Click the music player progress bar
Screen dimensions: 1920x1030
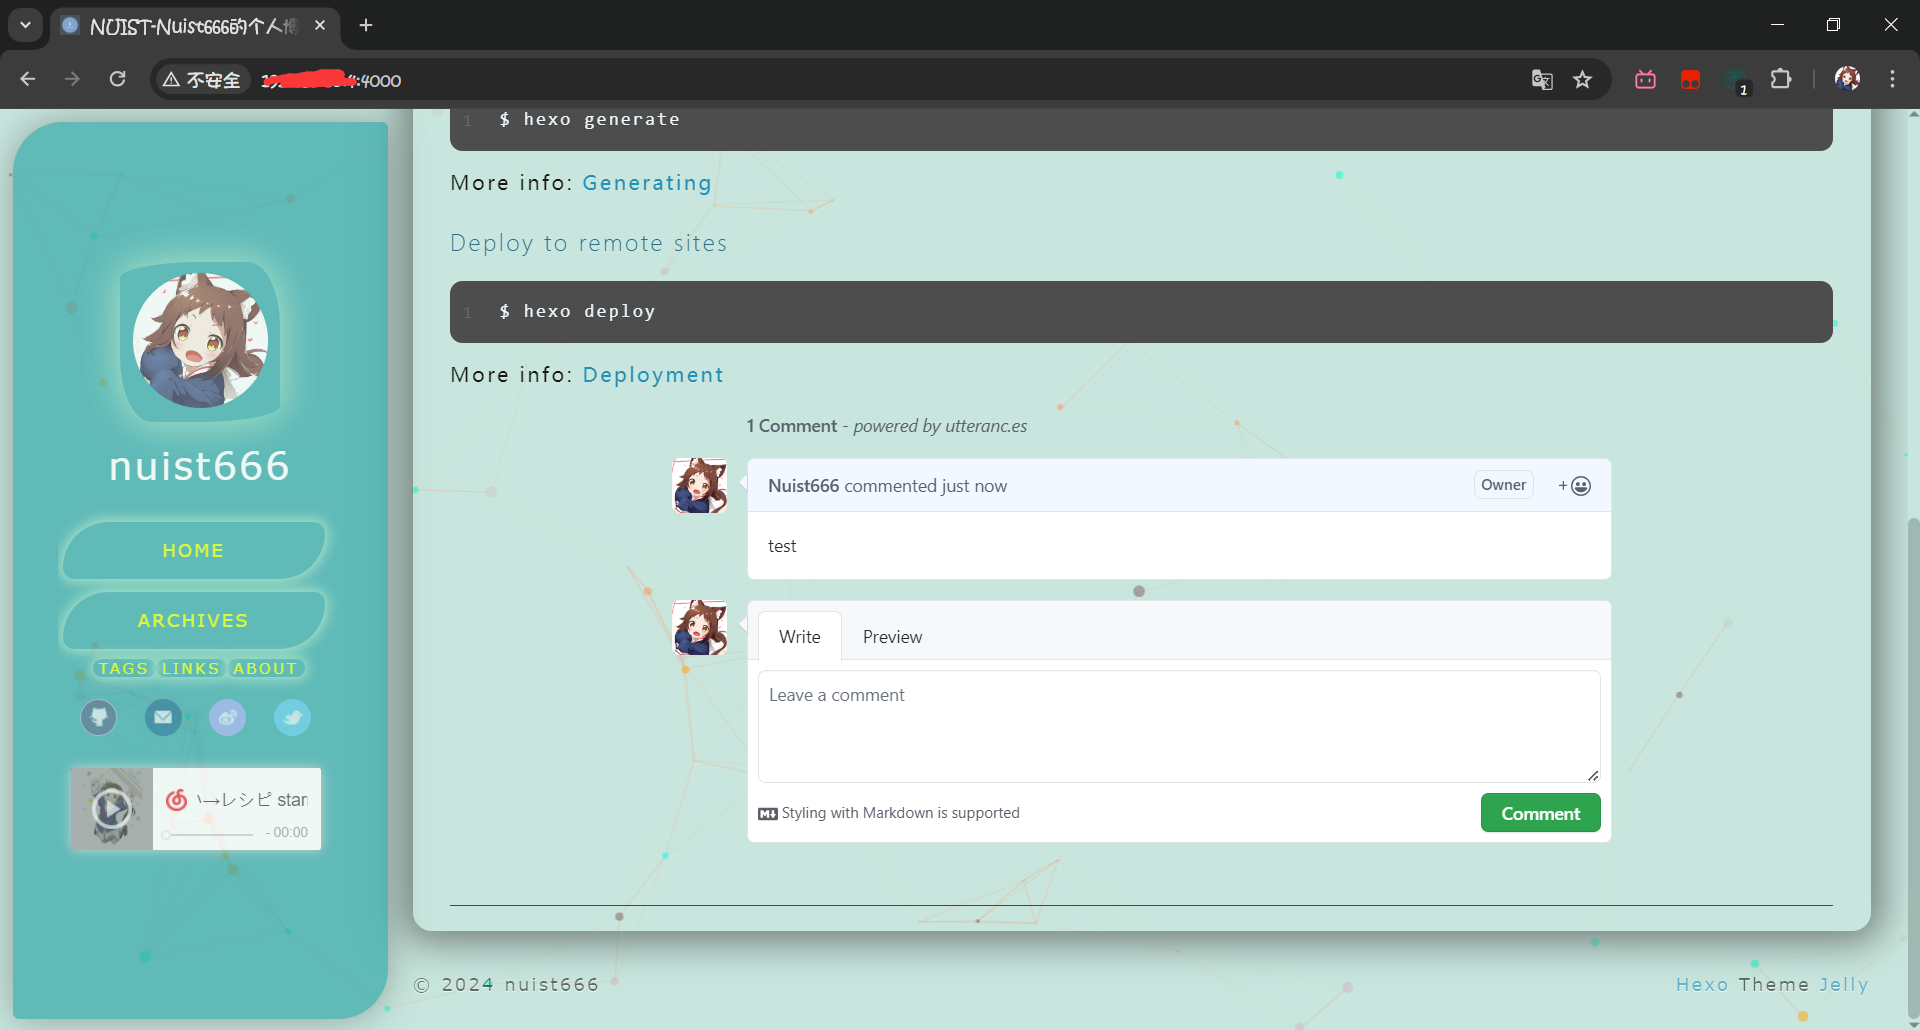tap(210, 833)
